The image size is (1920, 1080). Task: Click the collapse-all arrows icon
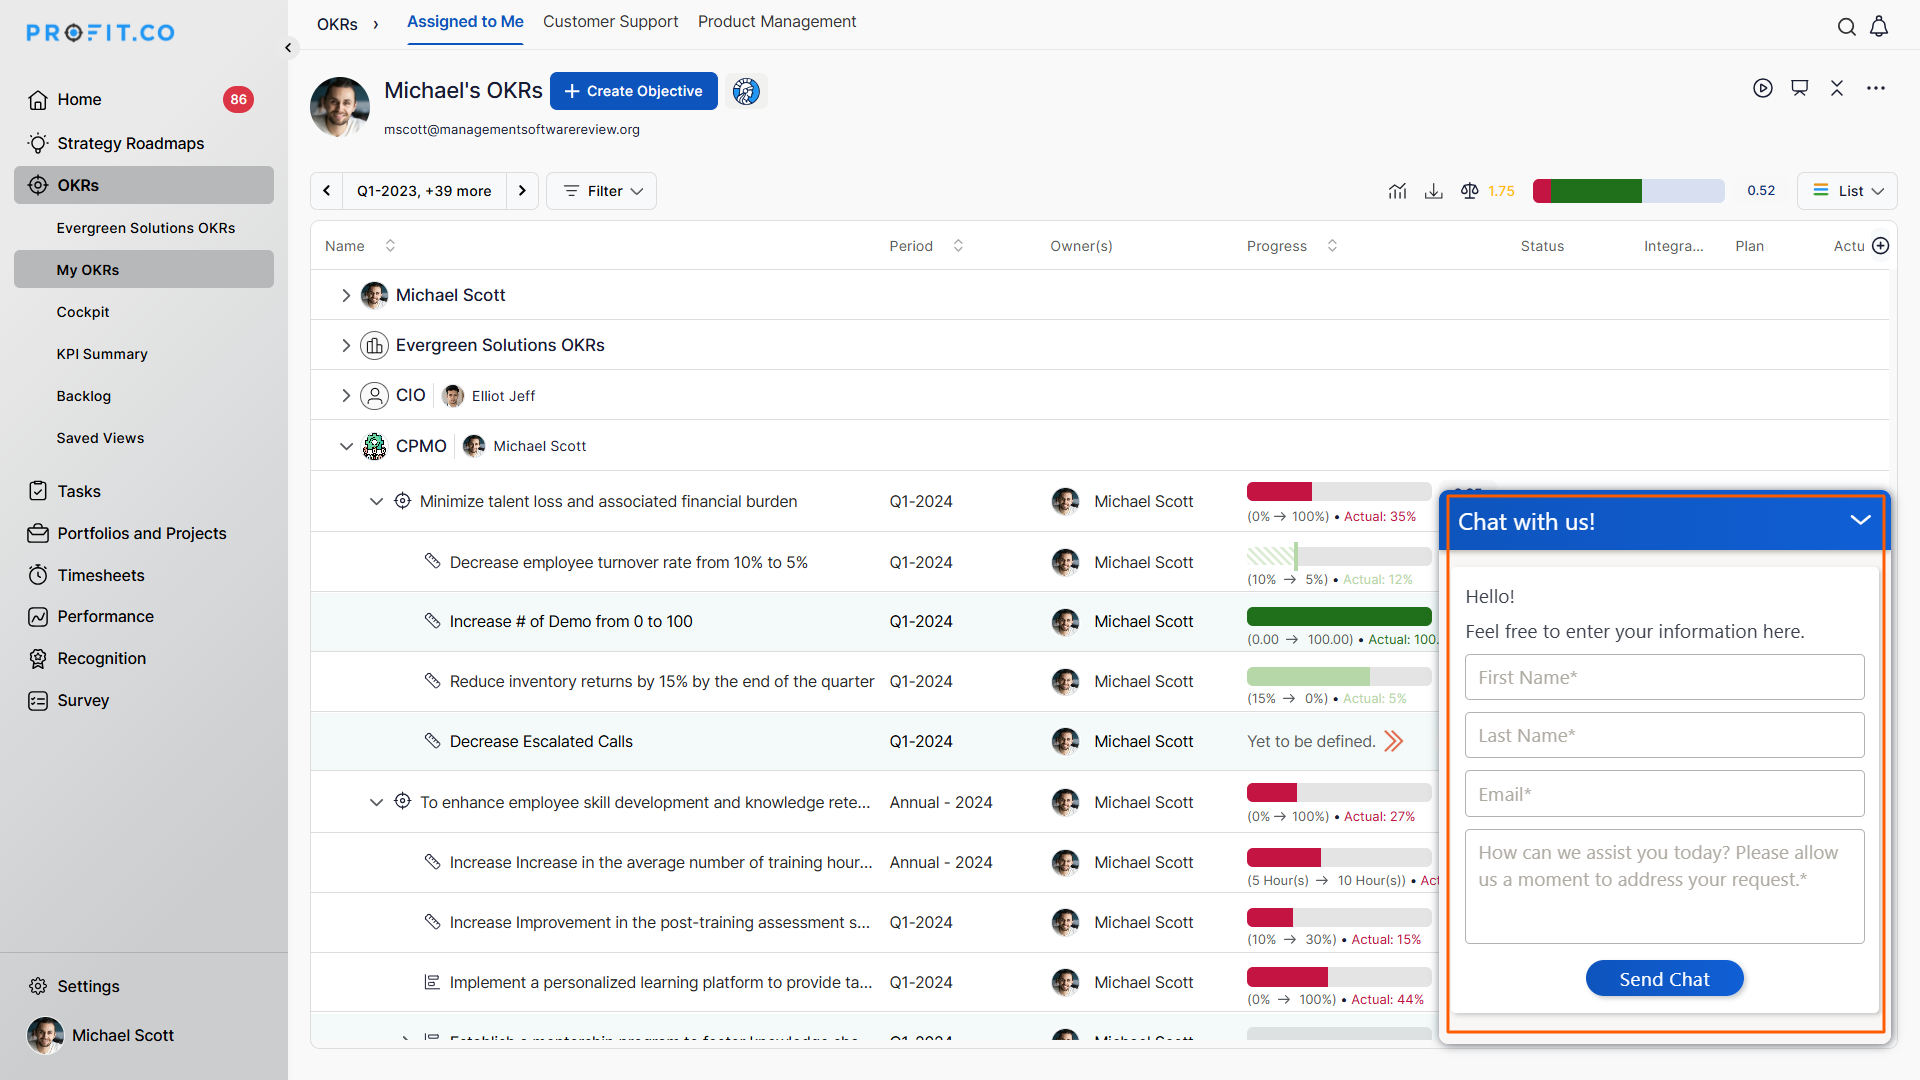pos(1837,88)
